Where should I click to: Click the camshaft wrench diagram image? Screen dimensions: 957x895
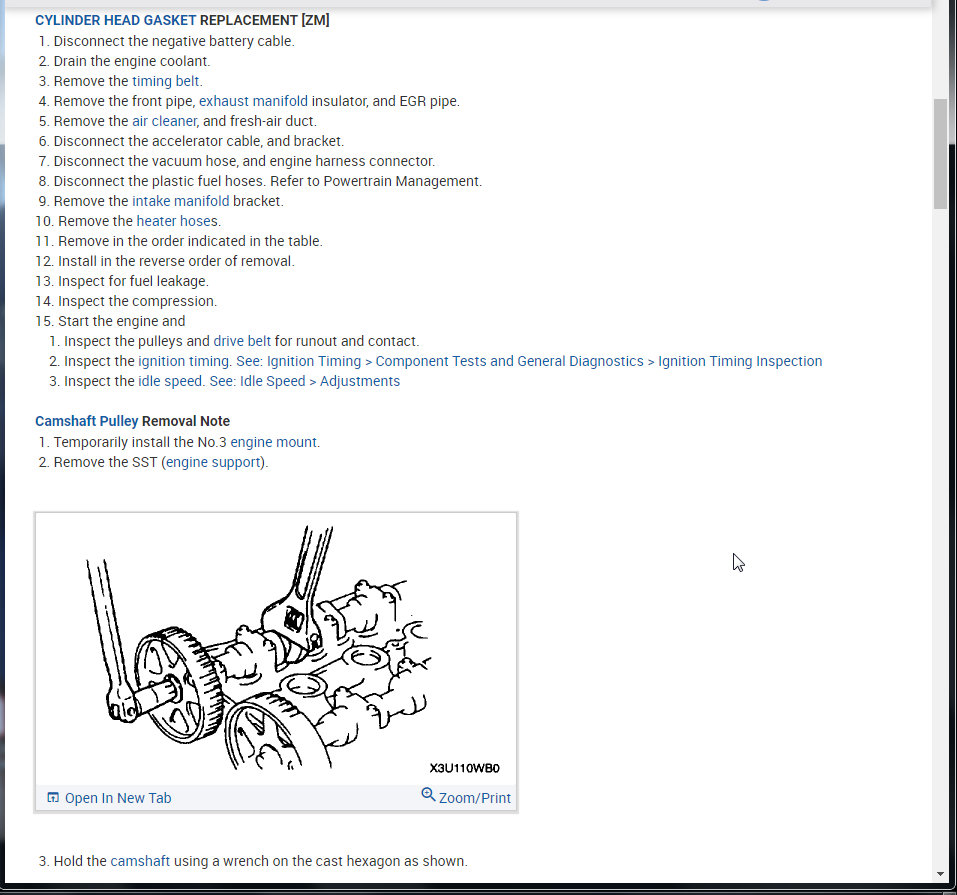point(276,649)
